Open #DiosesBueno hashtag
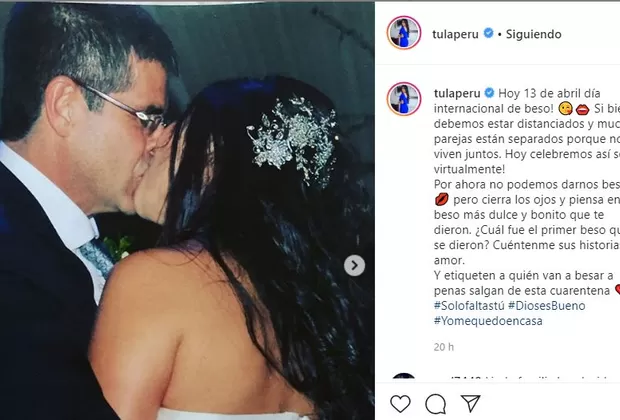Viewport: 620px width, 420px height. pyautogui.click(x=546, y=306)
